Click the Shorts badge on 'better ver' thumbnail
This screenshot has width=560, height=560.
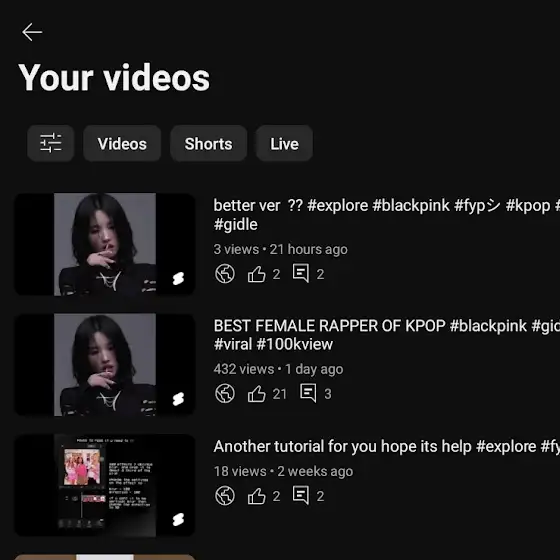(178, 279)
